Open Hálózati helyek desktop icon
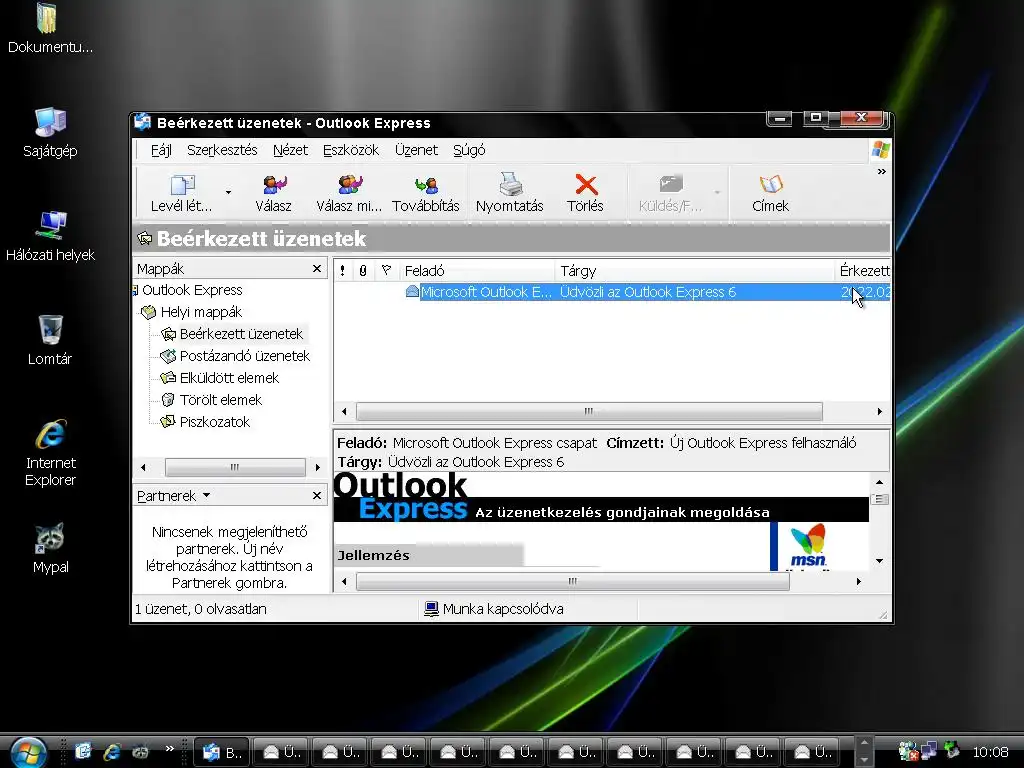The image size is (1024, 768). [x=50, y=236]
